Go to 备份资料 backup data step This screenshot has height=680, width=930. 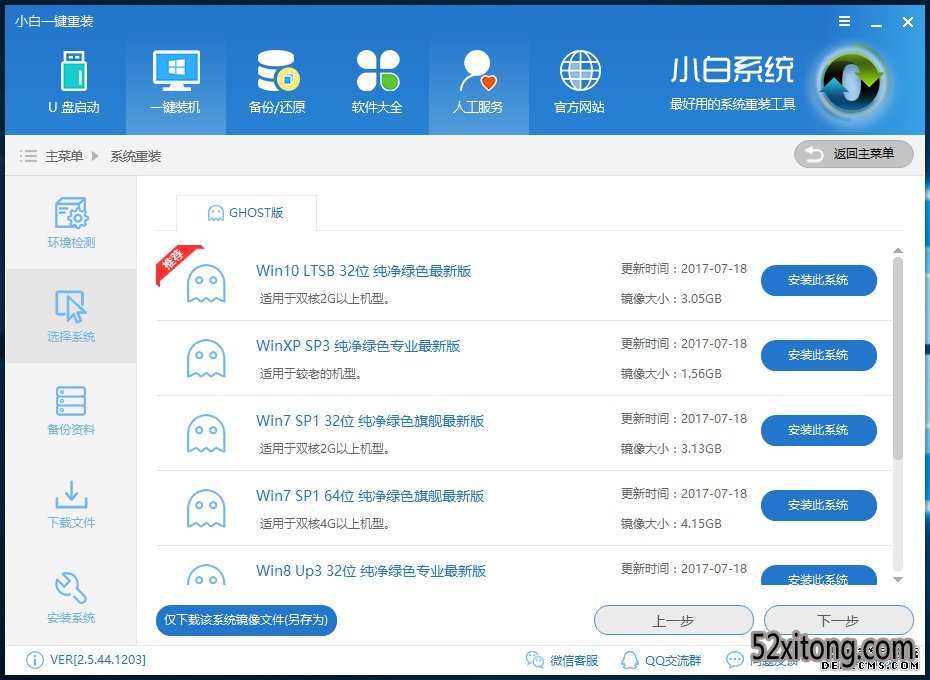pyautogui.click(x=71, y=411)
